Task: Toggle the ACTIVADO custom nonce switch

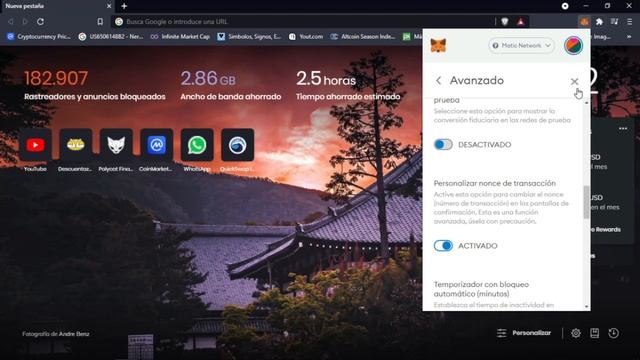Action: coord(443,246)
